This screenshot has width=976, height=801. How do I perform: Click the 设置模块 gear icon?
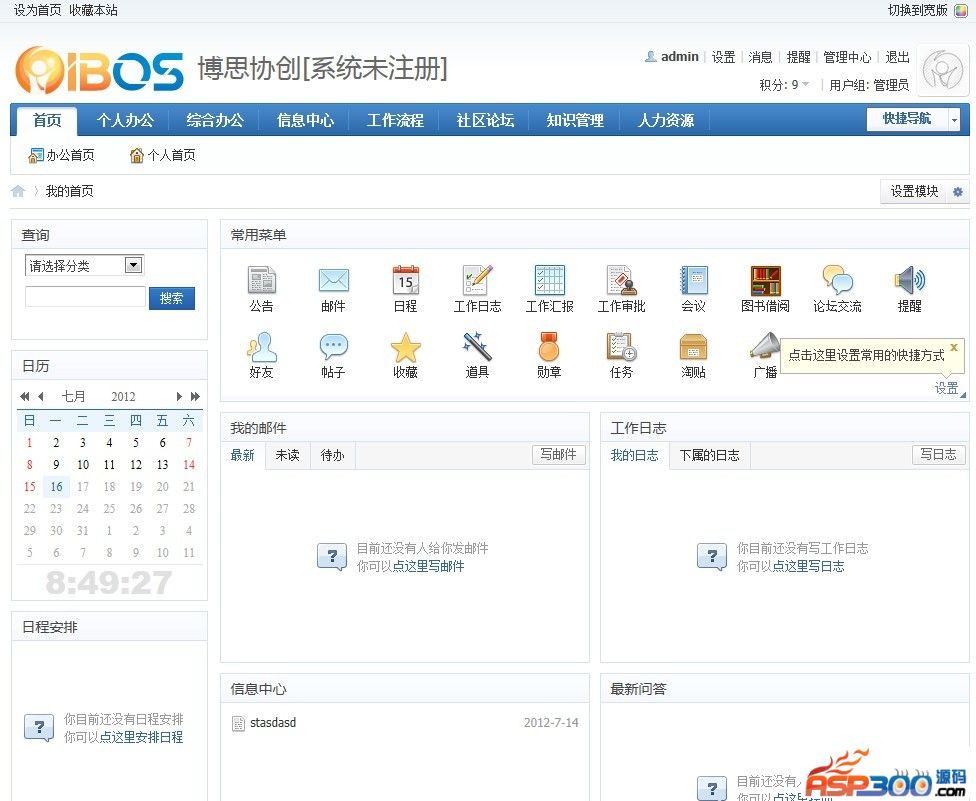pyautogui.click(x=957, y=192)
